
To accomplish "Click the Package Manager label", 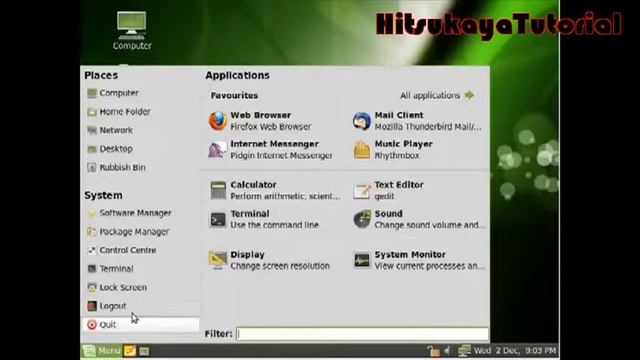I will click(134, 232).
